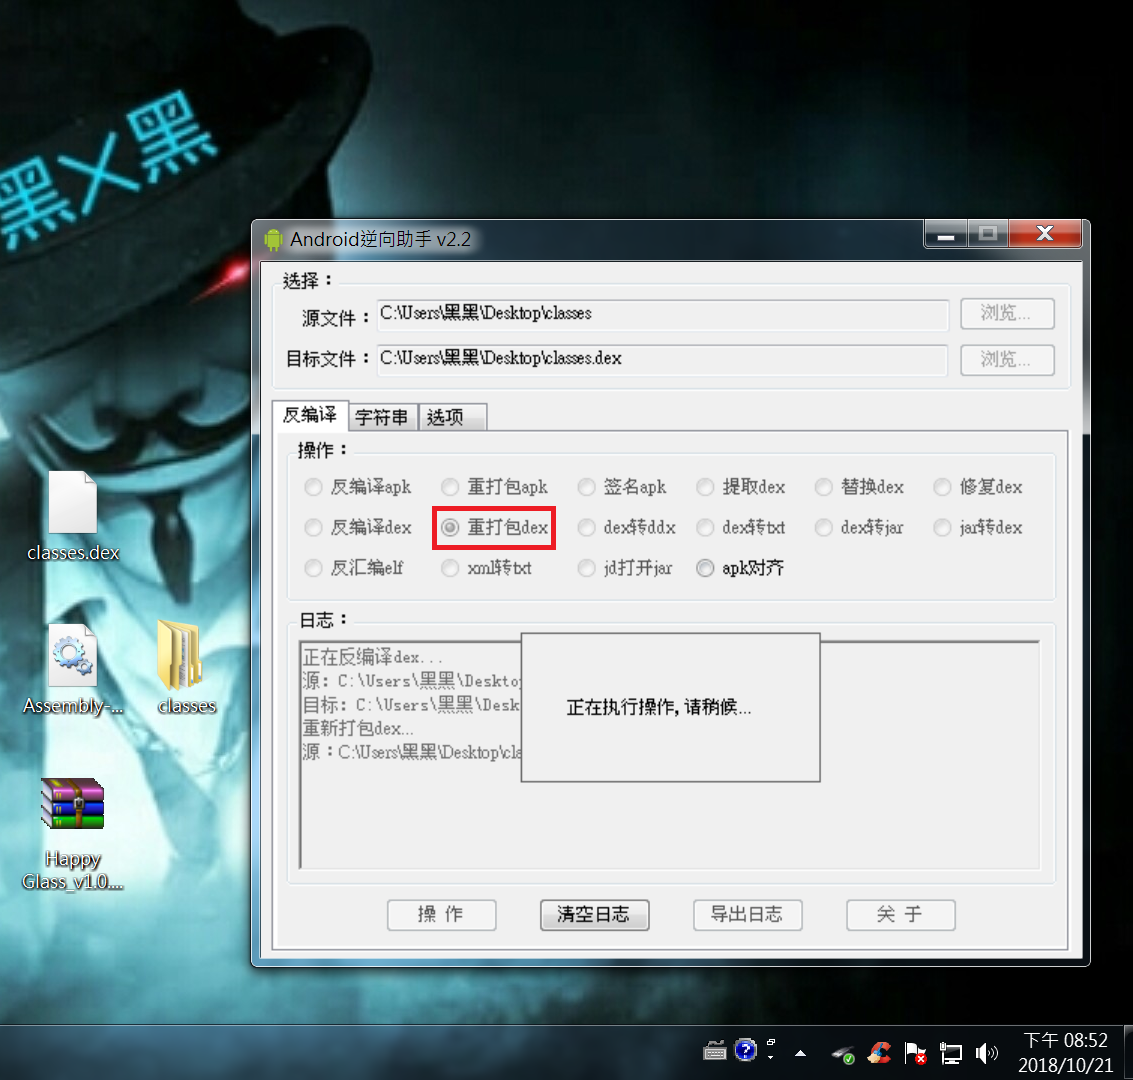Click 浏览 button next to 源文件
1133x1080 pixels.
pyautogui.click(x=1007, y=314)
